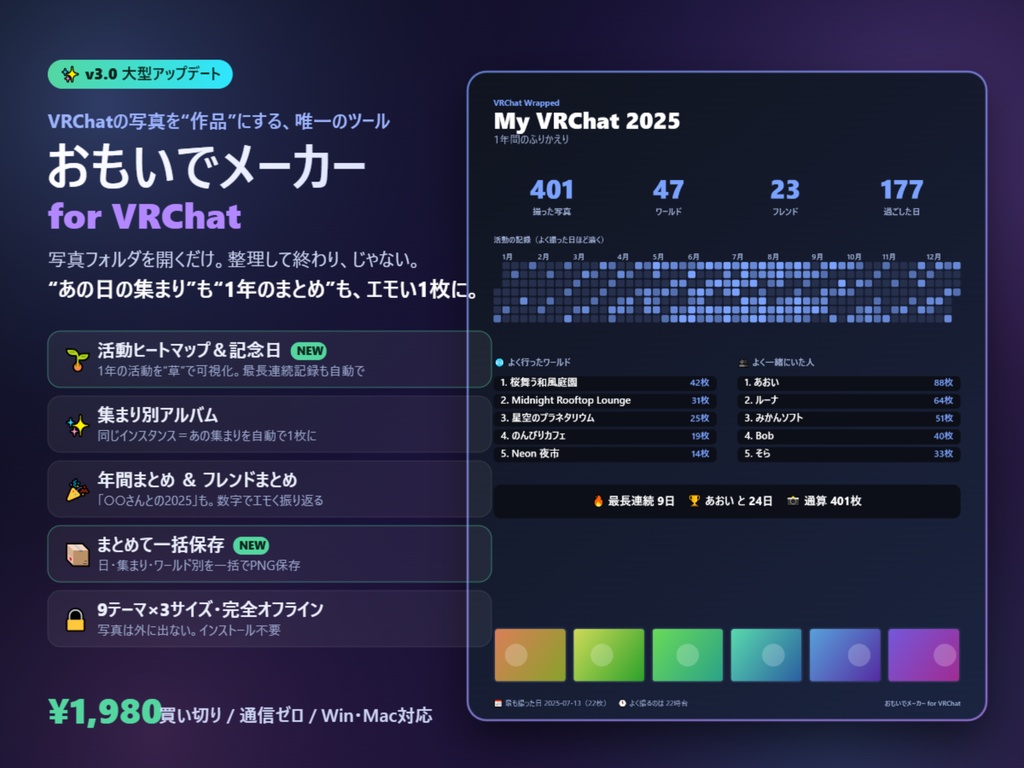Click the VRChatの写真を"作品"にする tagline
The image size is (1024, 768).
pyautogui.click(x=219, y=121)
